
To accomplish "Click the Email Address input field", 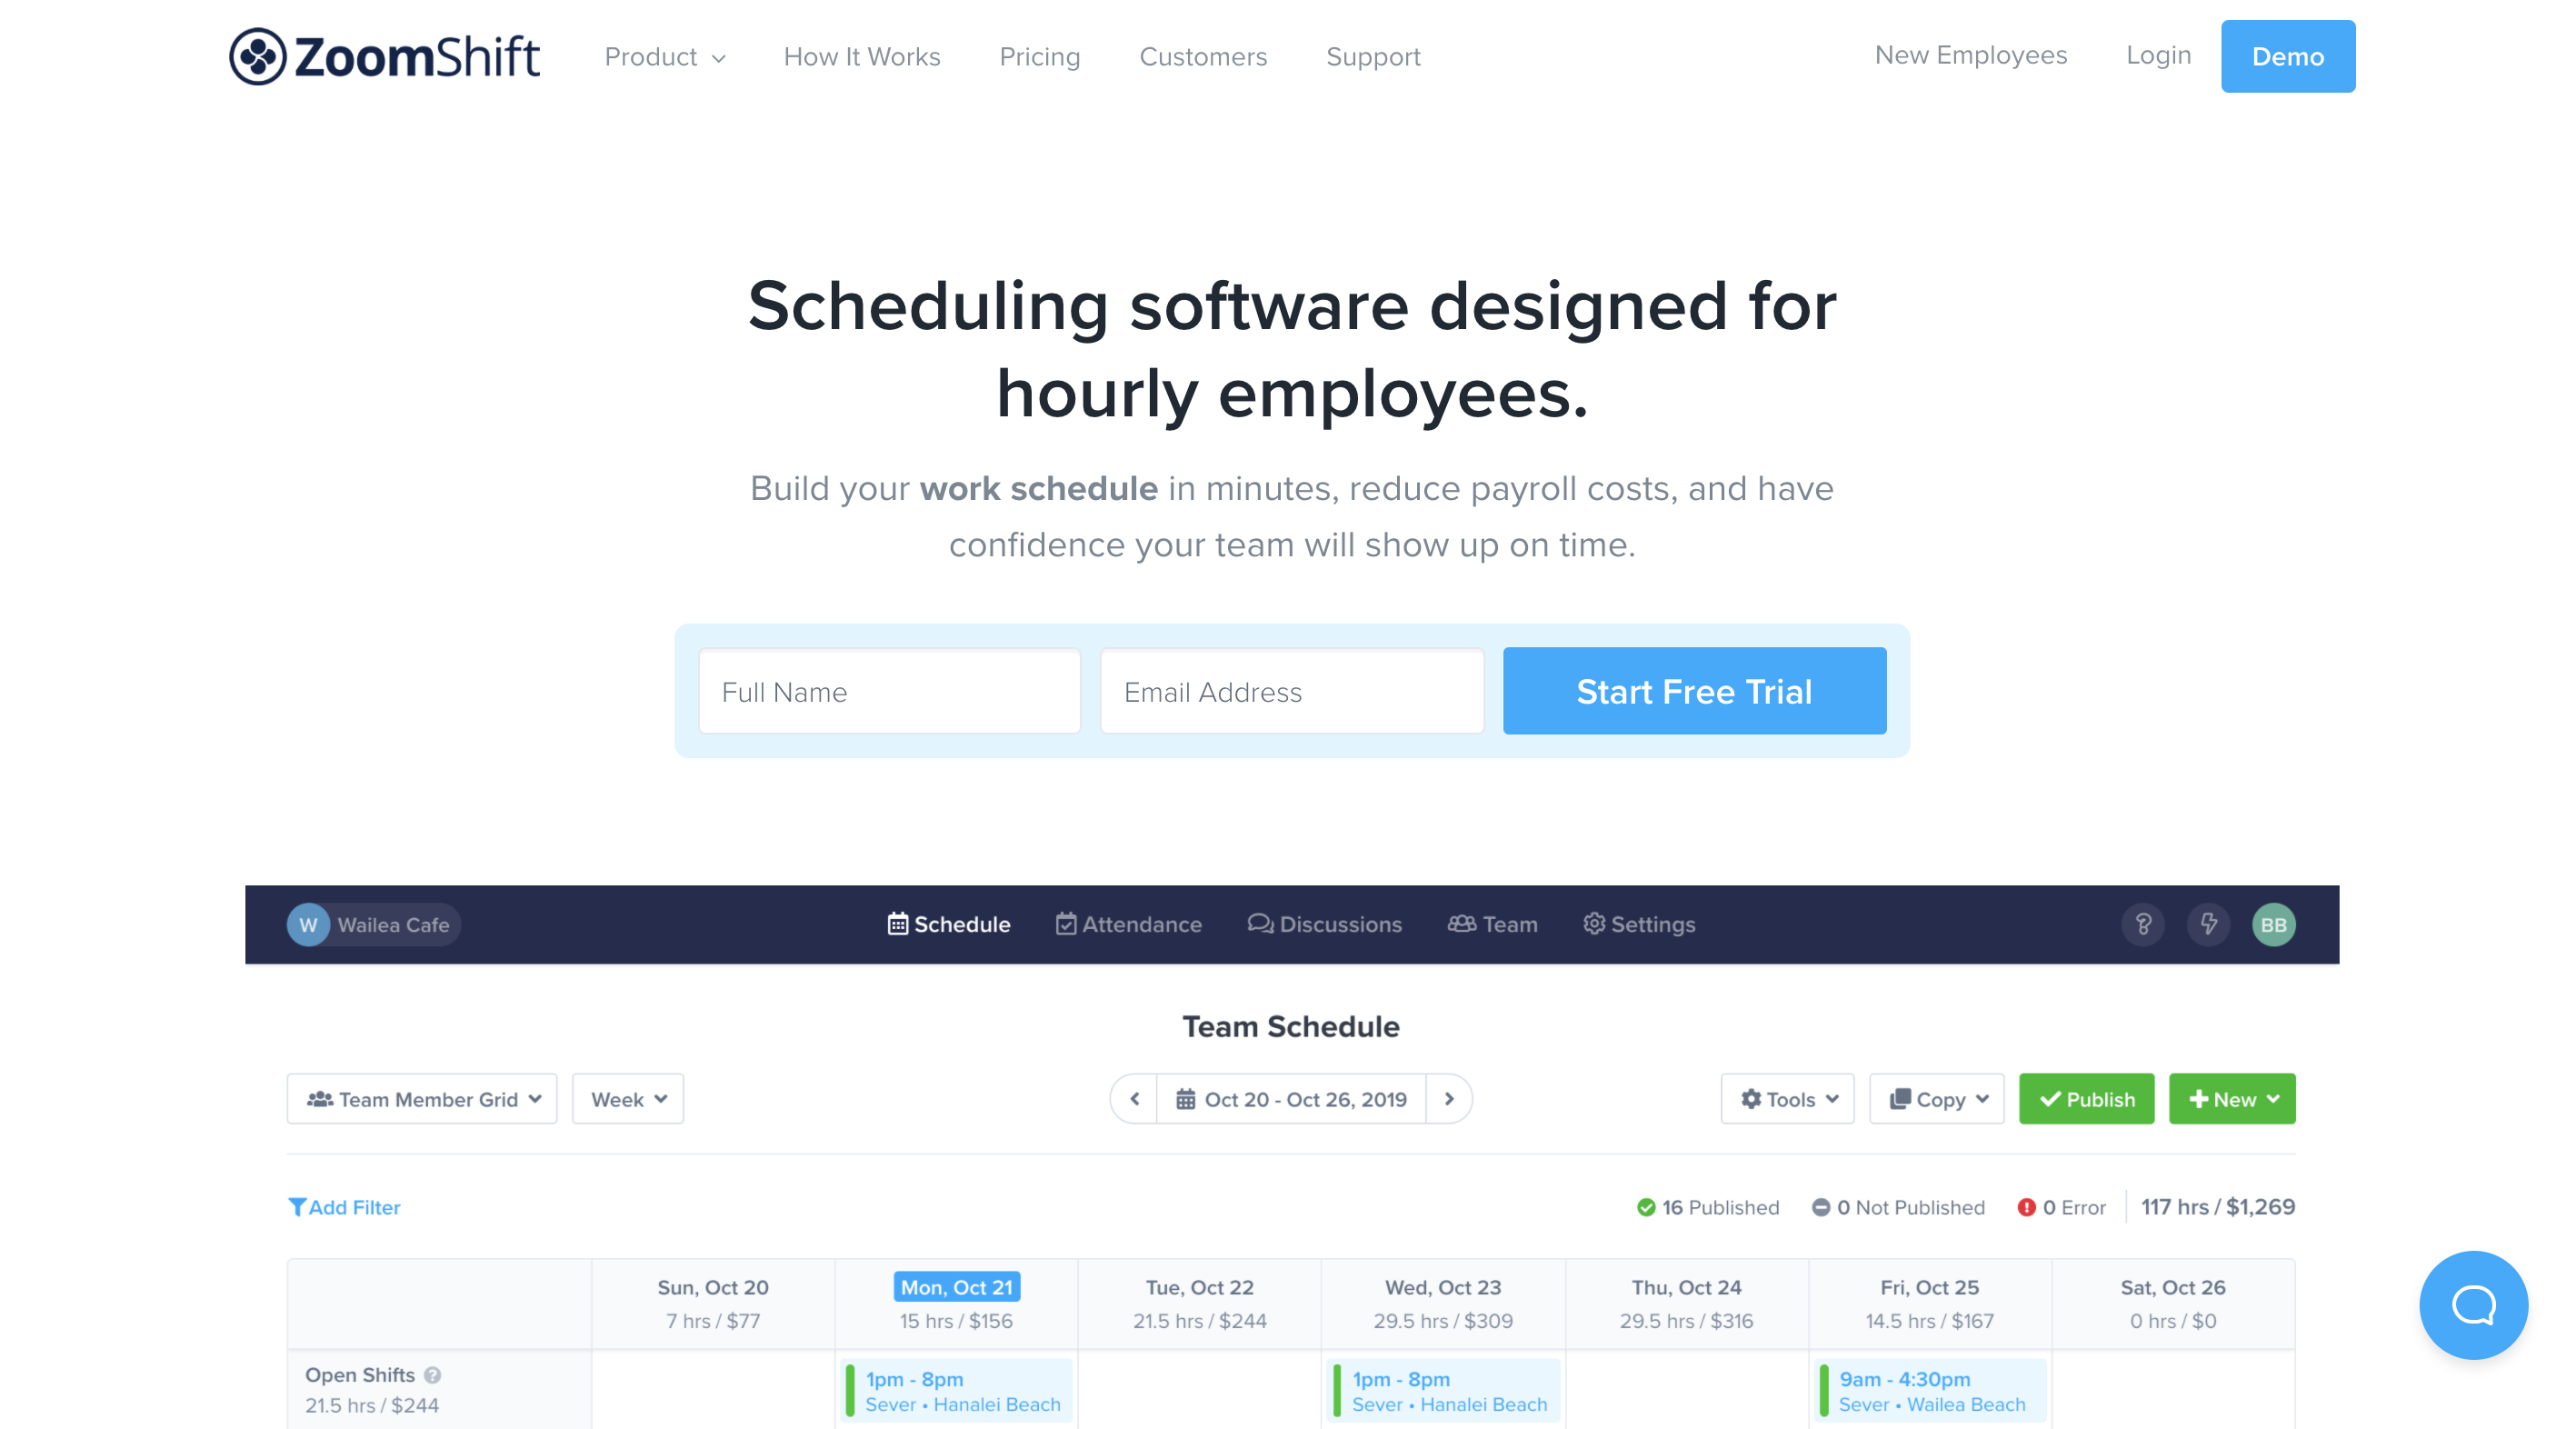I will coord(1290,690).
